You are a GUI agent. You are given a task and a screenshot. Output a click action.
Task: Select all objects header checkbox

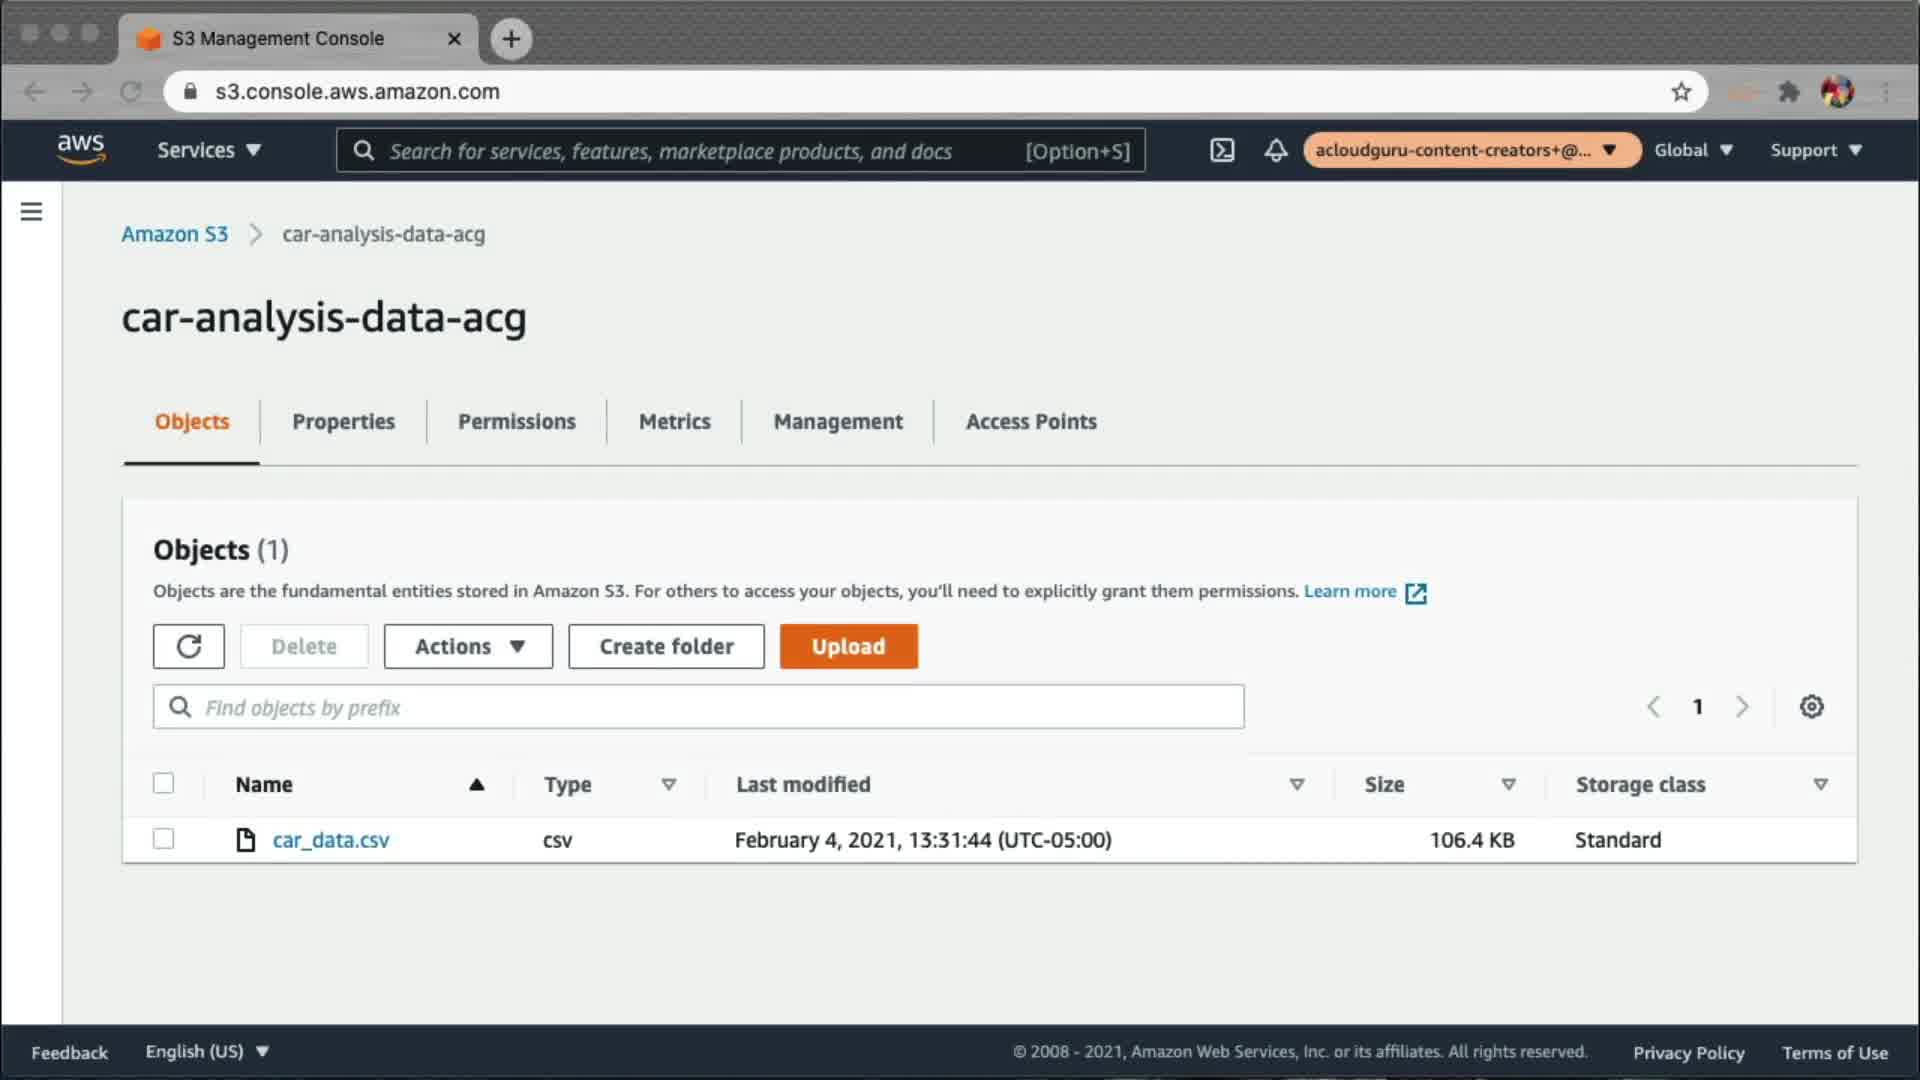[x=163, y=783]
